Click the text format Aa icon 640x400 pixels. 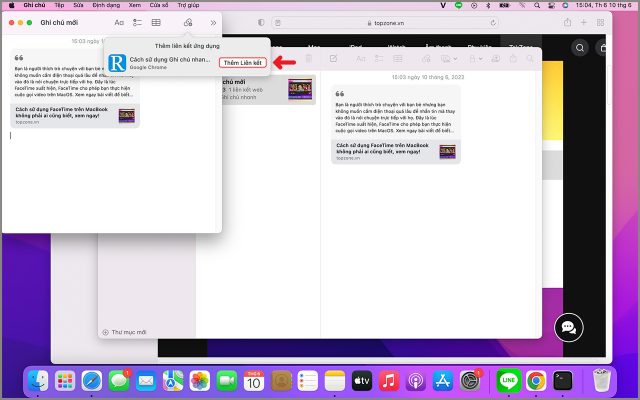pyautogui.click(x=120, y=21)
